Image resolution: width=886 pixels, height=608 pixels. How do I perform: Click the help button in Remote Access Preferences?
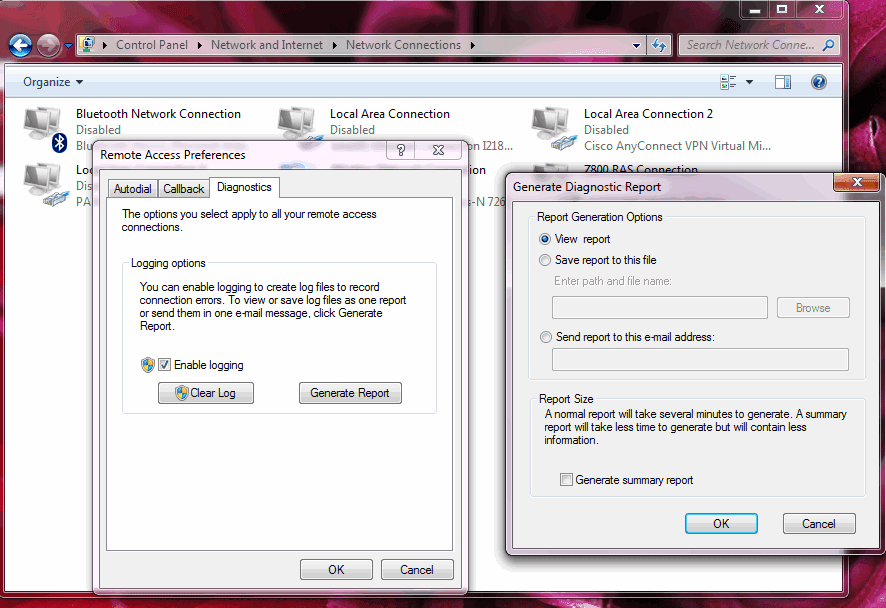point(401,150)
